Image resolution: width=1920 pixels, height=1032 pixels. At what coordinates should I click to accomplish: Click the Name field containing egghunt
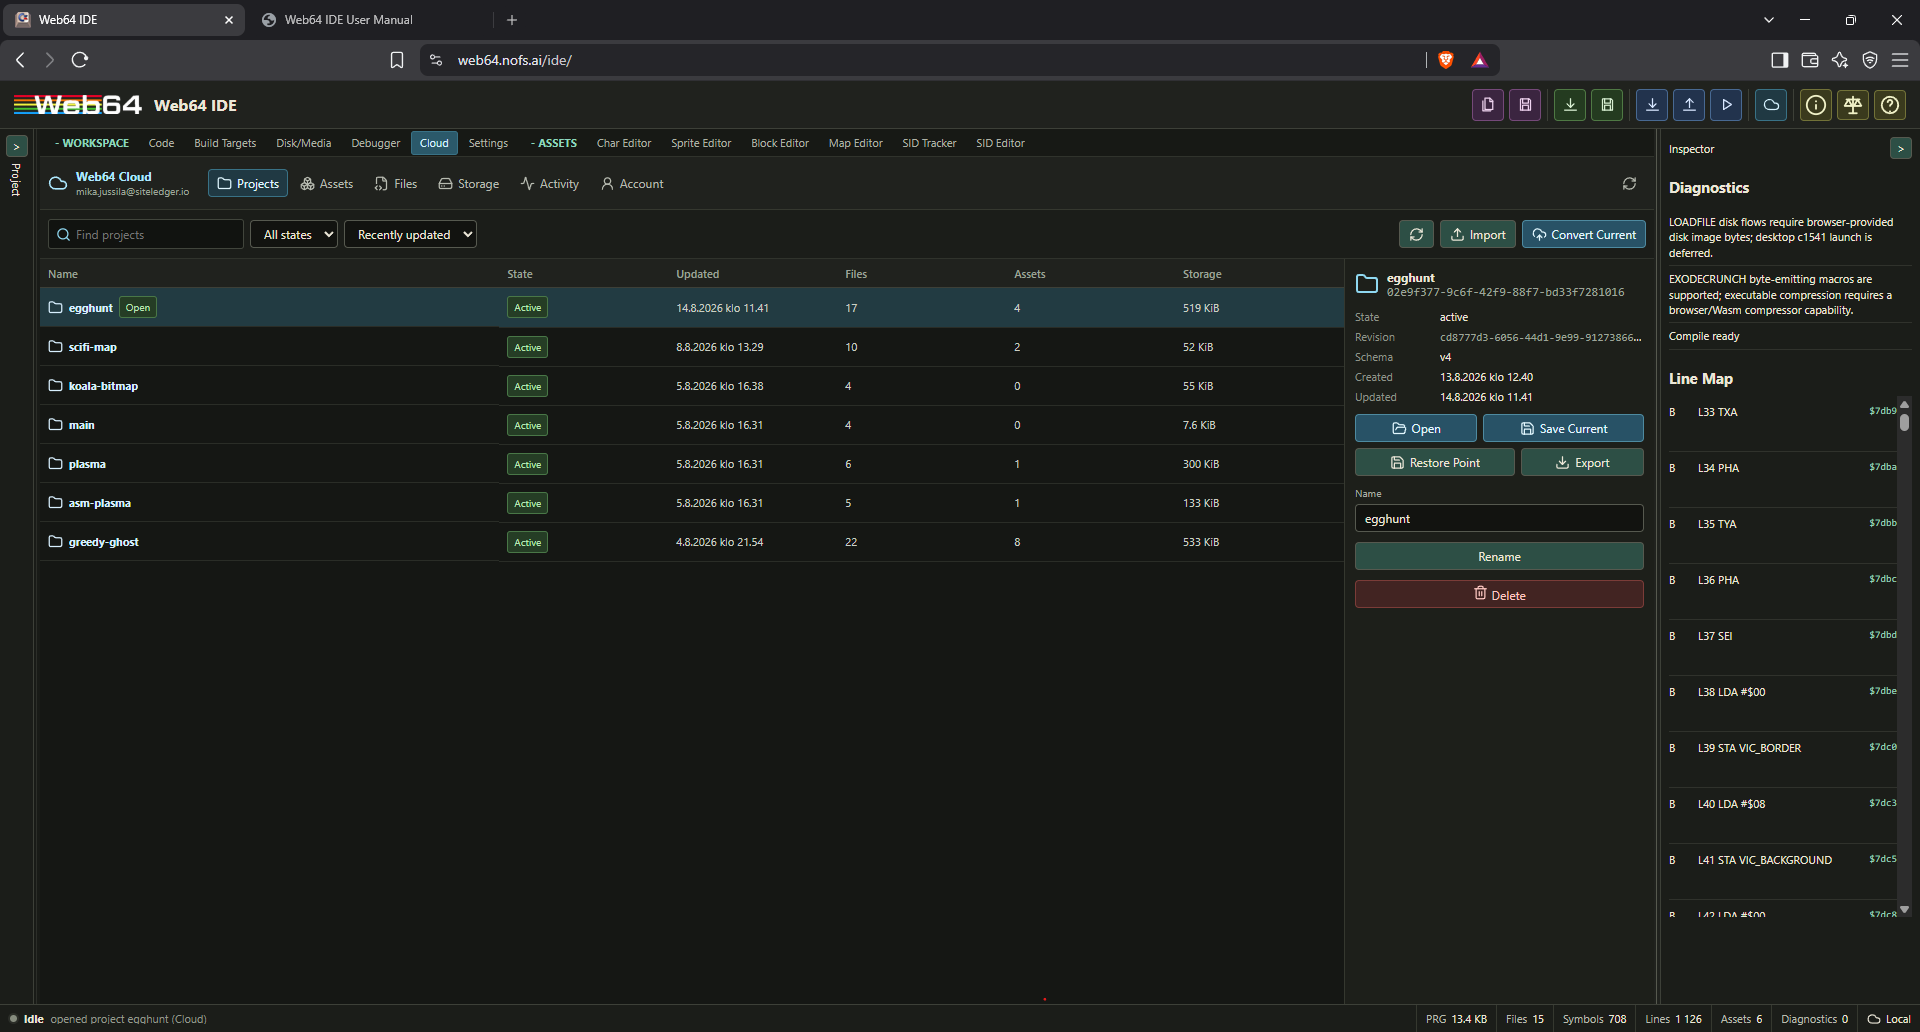pyautogui.click(x=1499, y=518)
